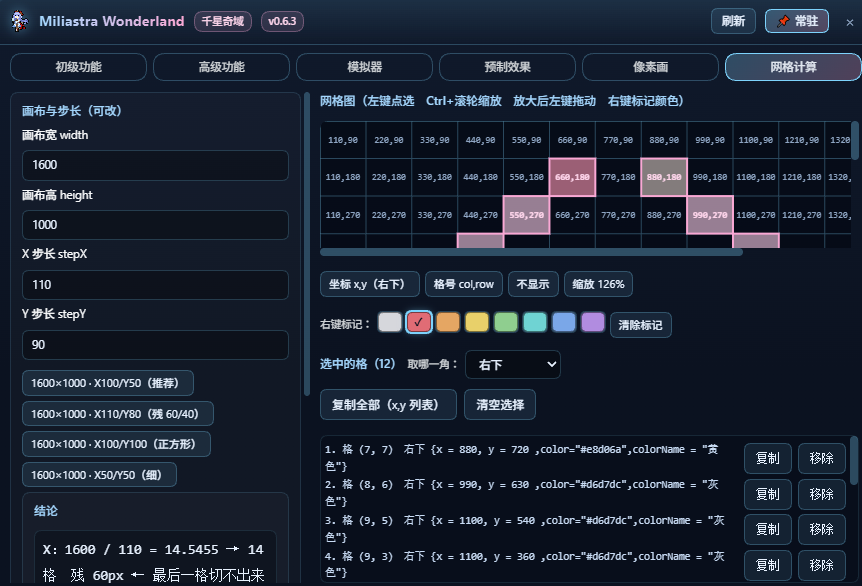Select grid cell 1210,270
The image size is (862, 586).
click(x=802, y=215)
